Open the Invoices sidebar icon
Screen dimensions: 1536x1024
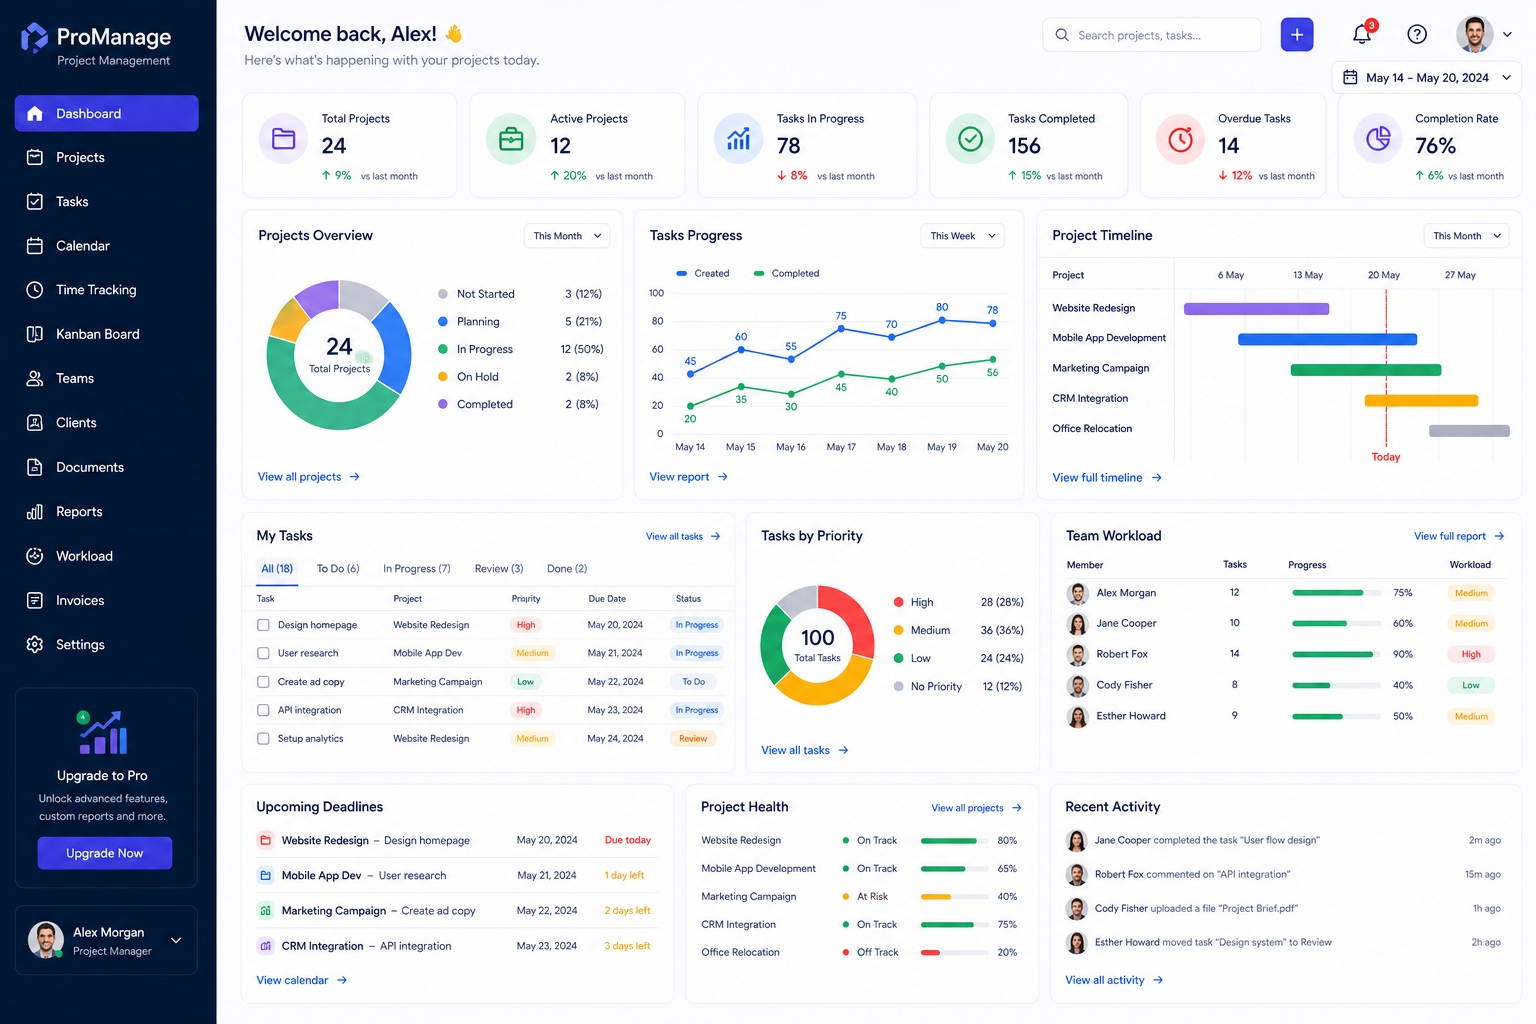point(35,600)
